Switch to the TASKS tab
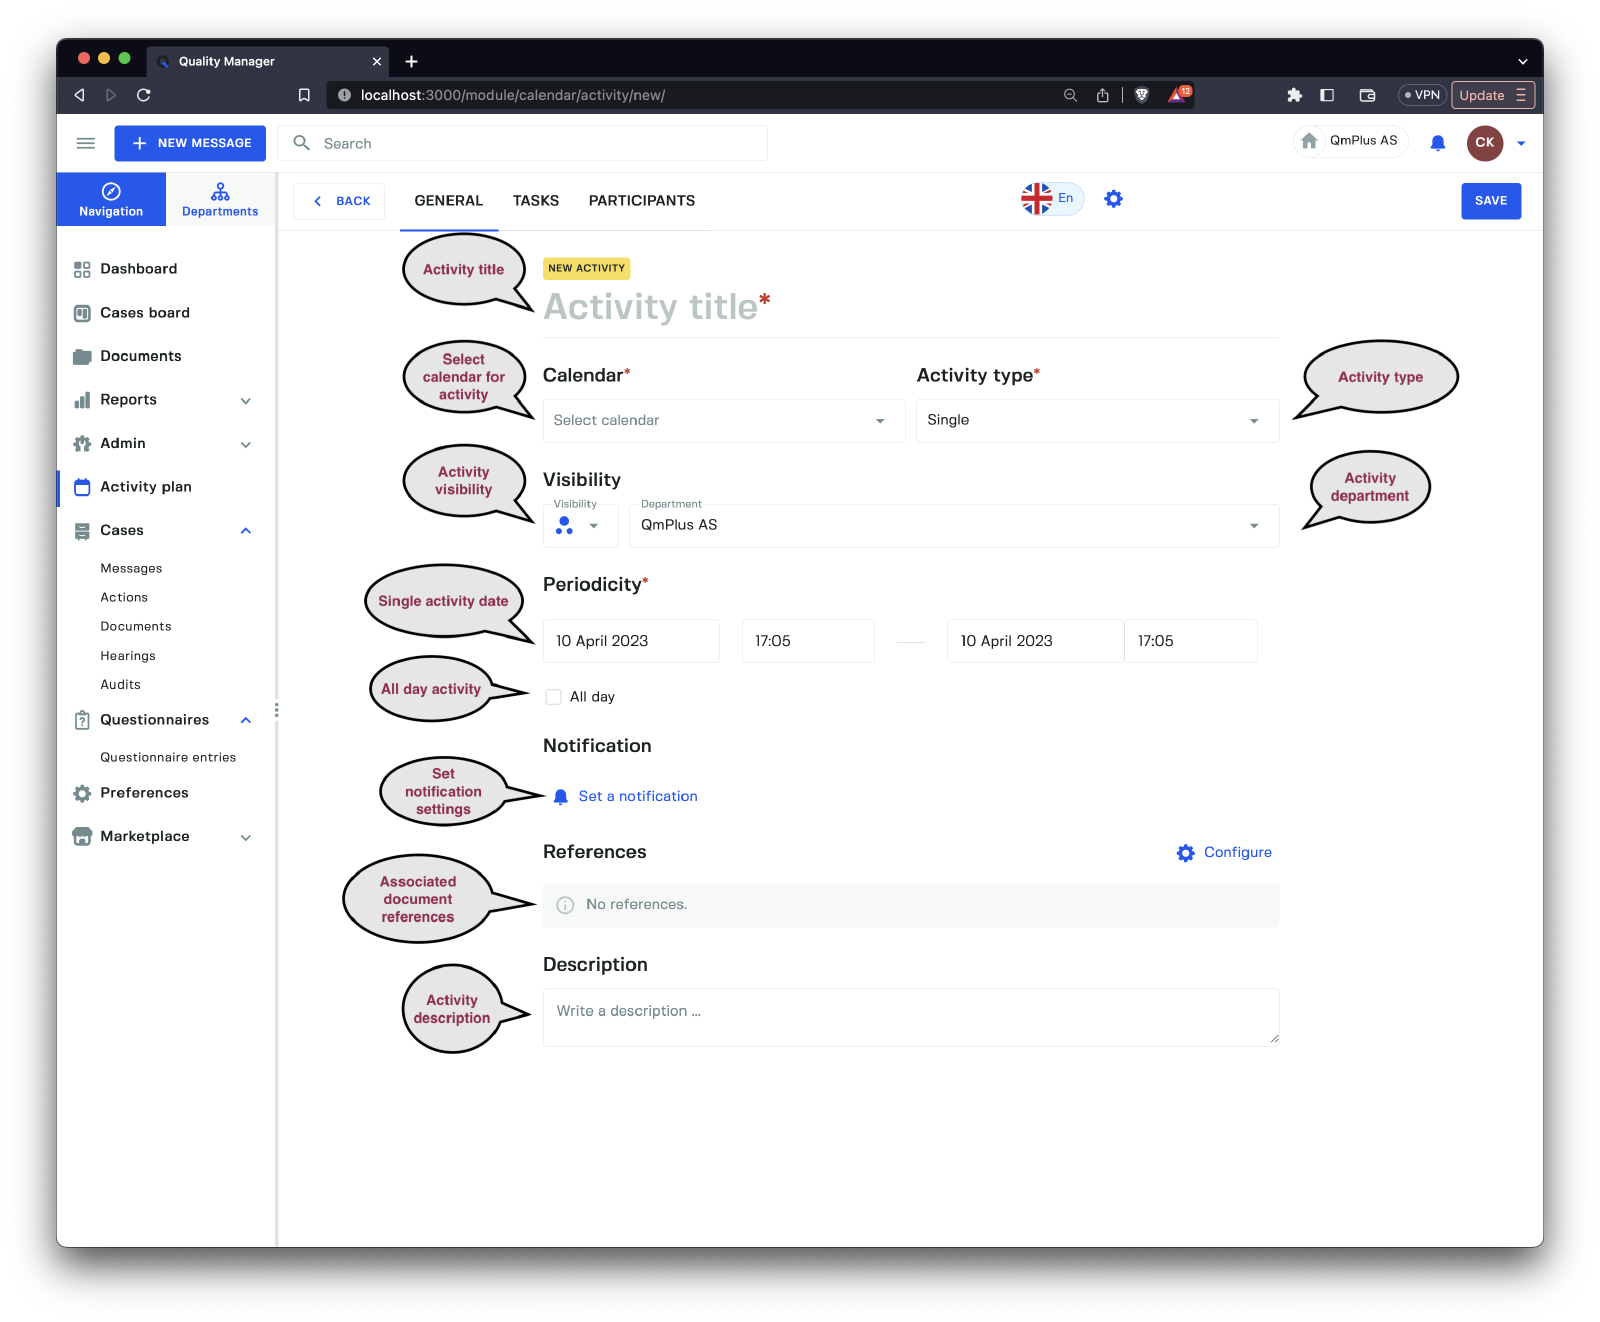1600x1322 pixels. click(536, 201)
